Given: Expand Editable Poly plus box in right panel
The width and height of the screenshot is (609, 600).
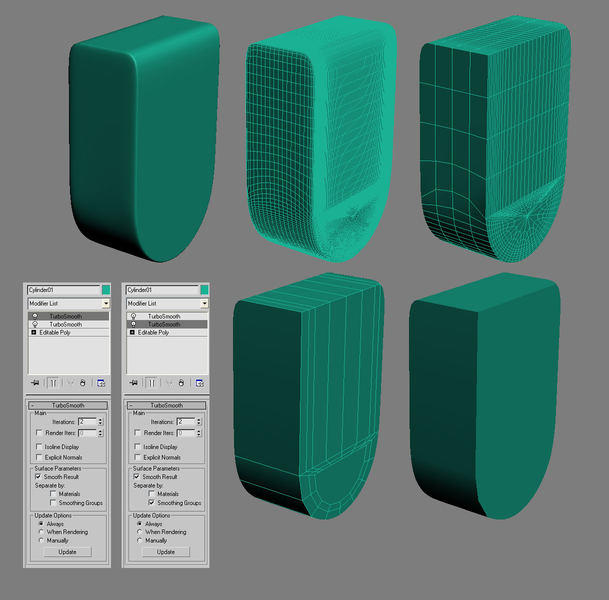Looking at the screenshot, I should [x=132, y=332].
